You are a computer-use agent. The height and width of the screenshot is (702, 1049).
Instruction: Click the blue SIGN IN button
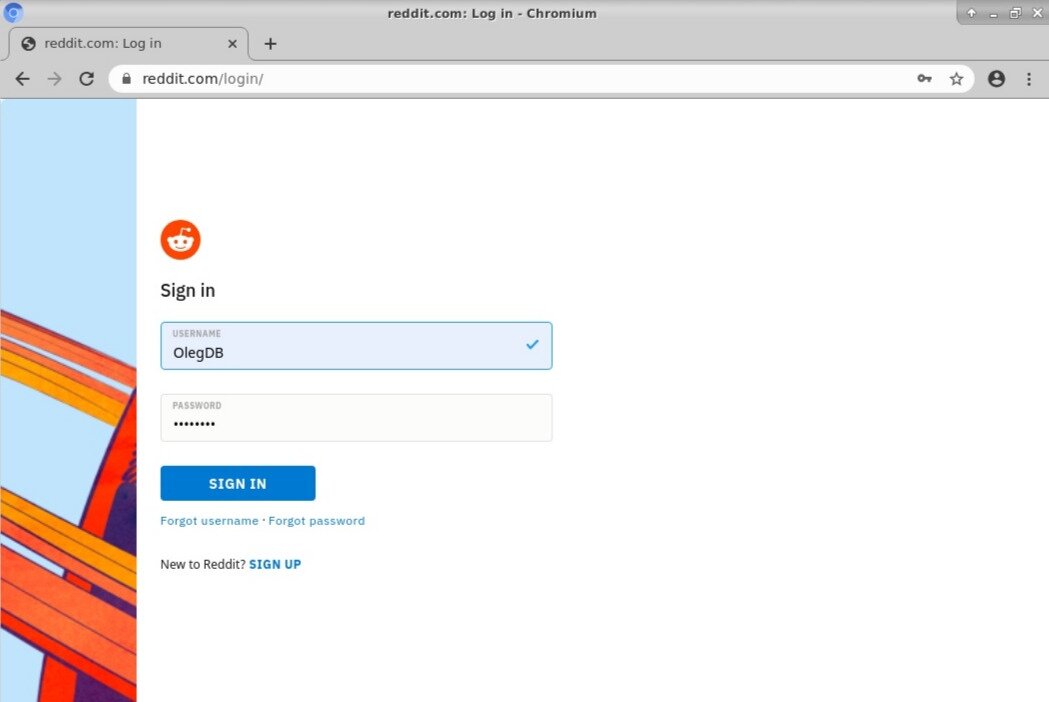click(x=237, y=483)
